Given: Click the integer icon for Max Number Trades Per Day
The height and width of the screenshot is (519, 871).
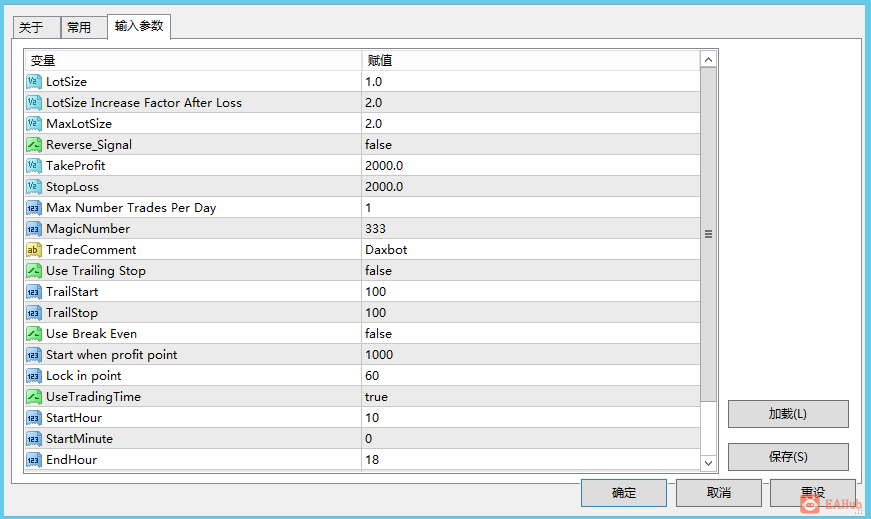Looking at the screenshot, I should click(x=34, y=208).
